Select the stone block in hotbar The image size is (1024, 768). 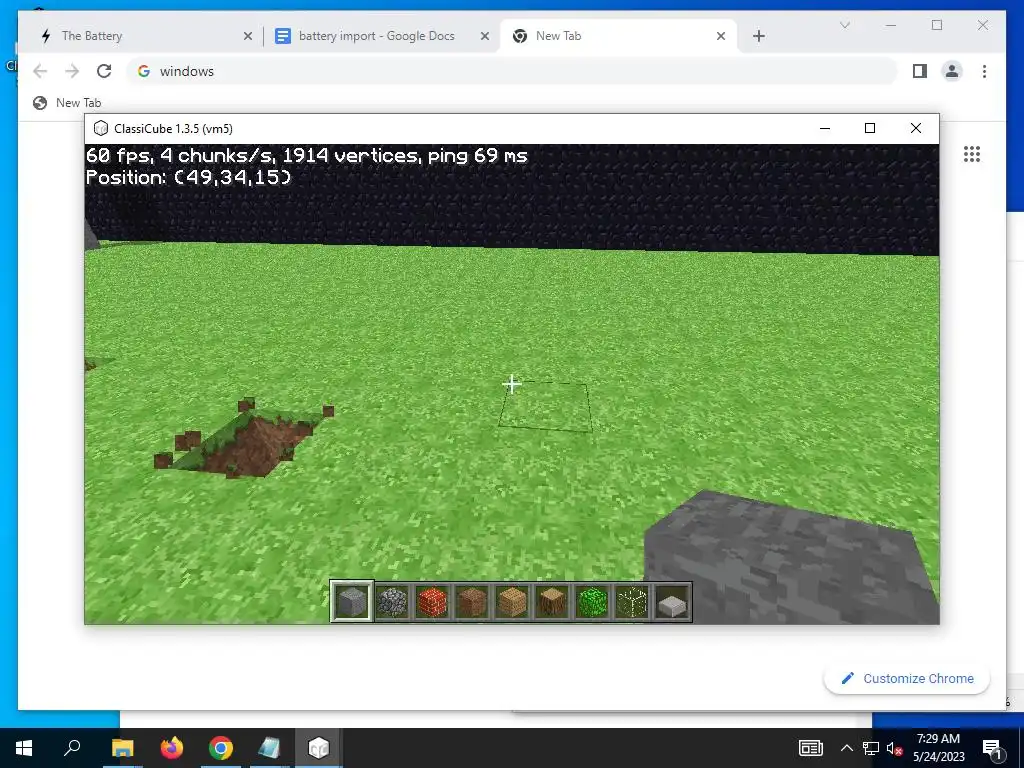pos(351,601)
